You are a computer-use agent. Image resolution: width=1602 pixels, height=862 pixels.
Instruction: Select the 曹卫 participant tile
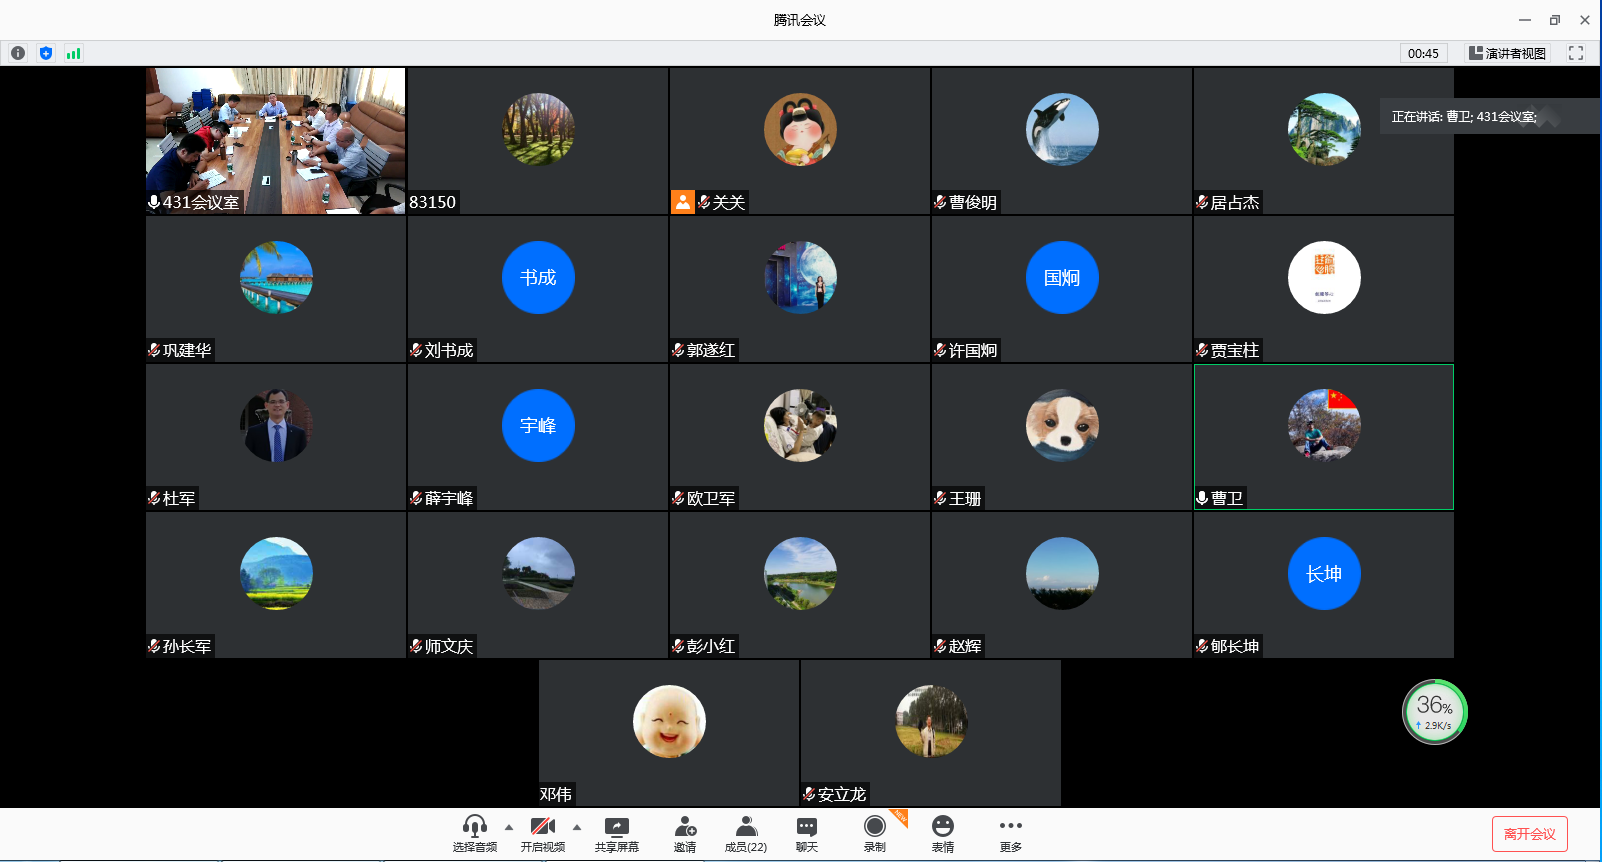[x=1323, y=437]
